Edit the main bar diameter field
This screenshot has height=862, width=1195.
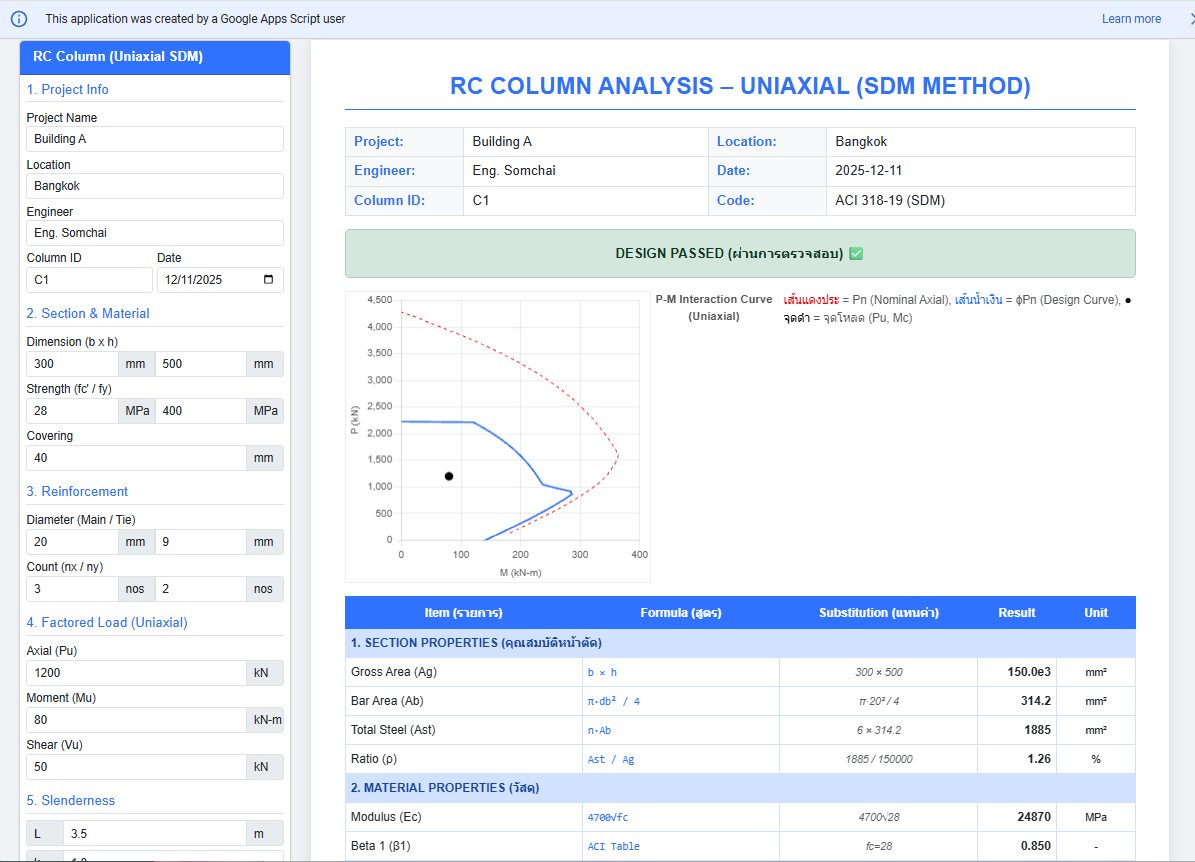[72, 542]
